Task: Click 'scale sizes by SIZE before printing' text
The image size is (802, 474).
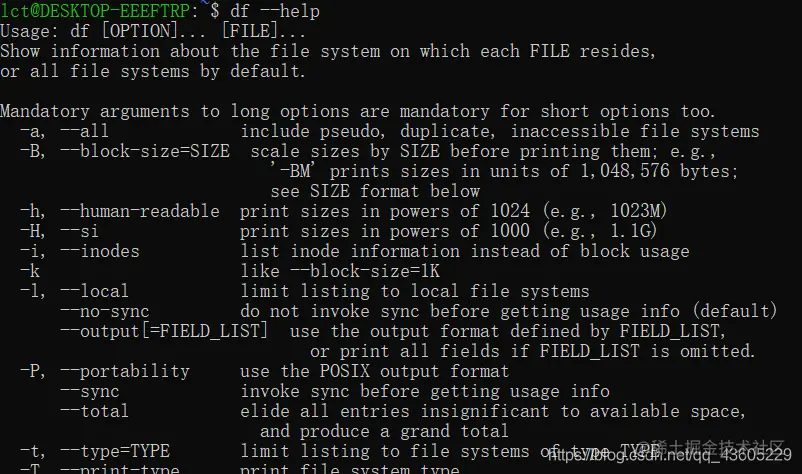Action: [482, 151]
